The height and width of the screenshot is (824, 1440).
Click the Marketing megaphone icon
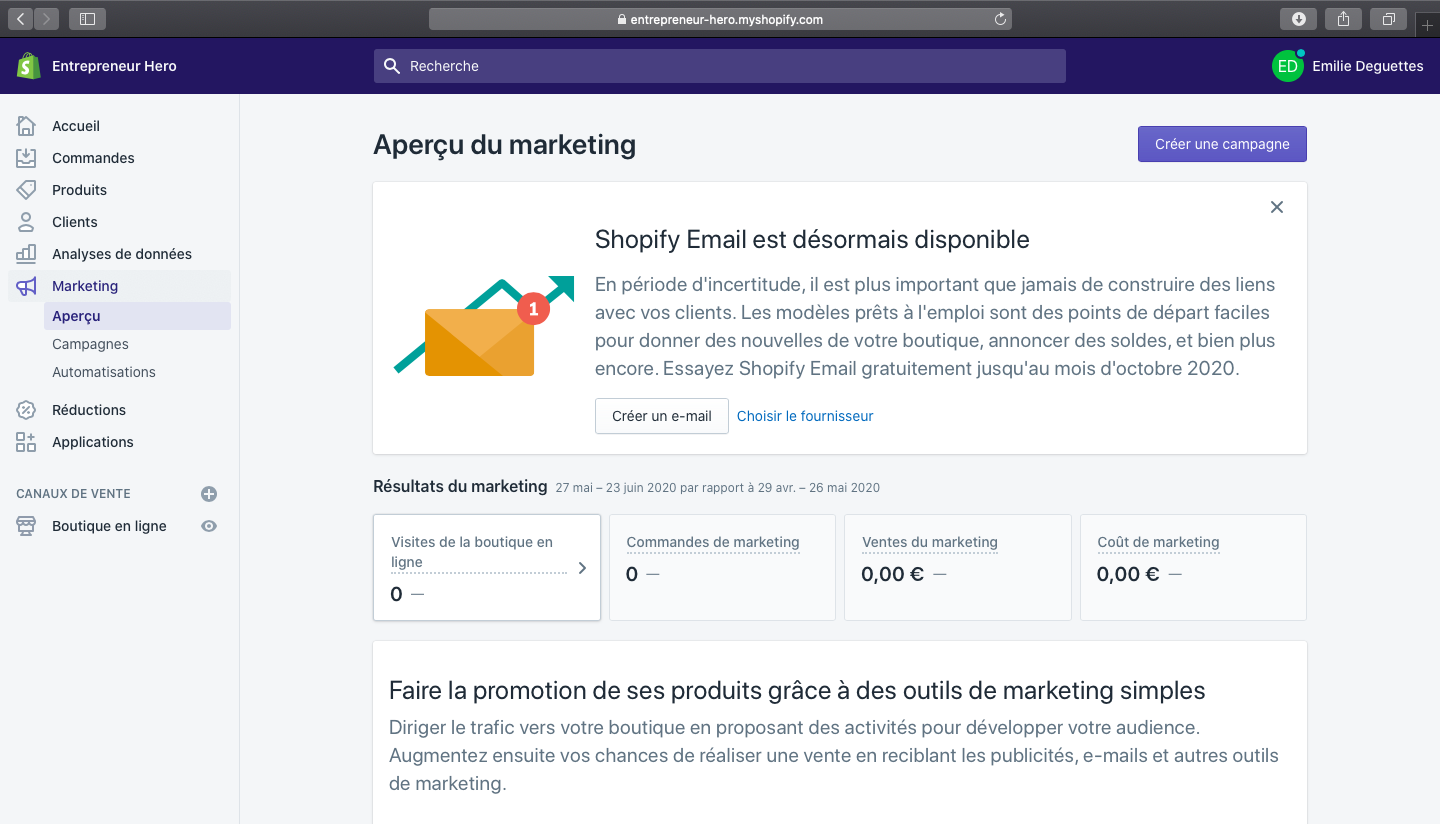[26, 286]
